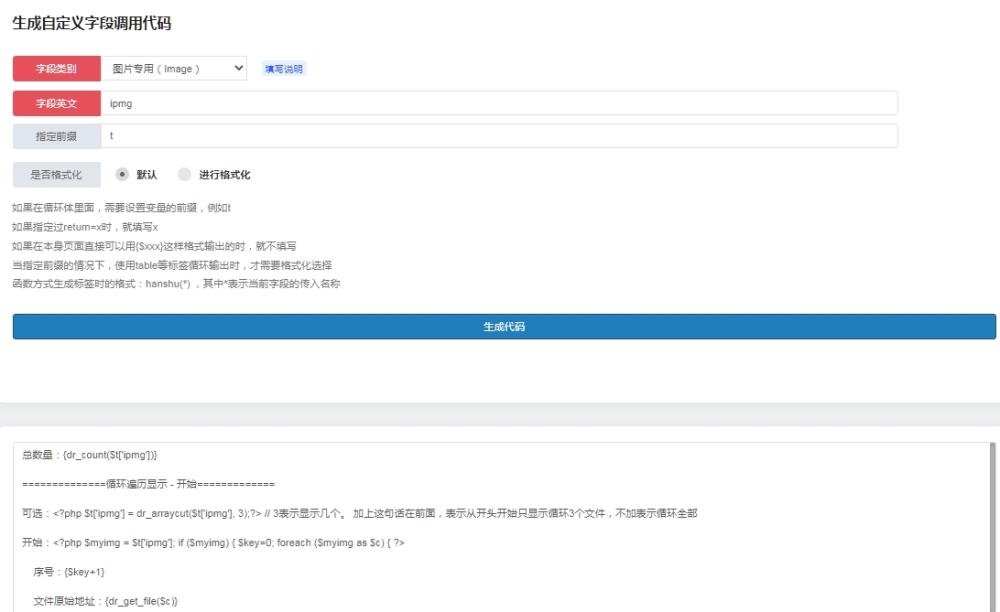1000x612 pixels.
Task: Open the 图片专用 (Image) field type dropdown
Action: (x=174, y=68)
